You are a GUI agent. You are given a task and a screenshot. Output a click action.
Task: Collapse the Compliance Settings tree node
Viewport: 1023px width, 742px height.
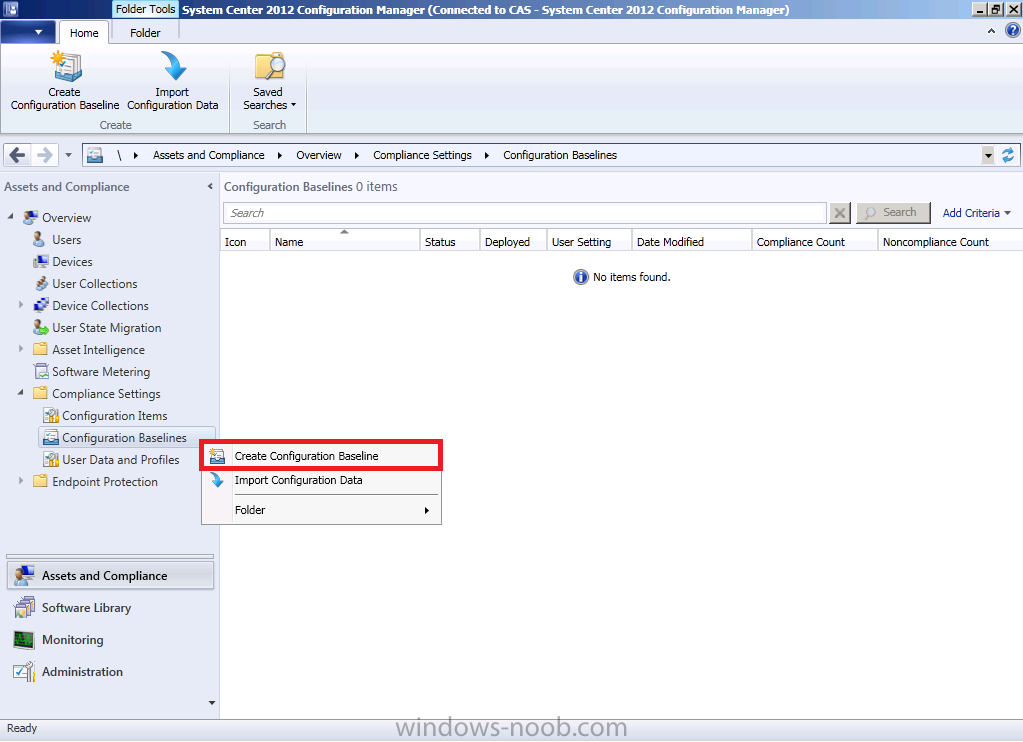click(21, 392)
